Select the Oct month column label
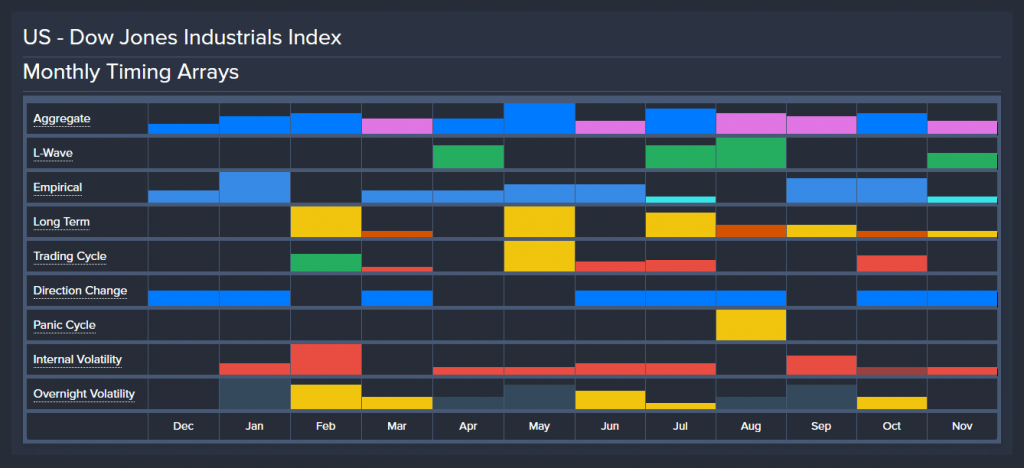The width and height of the screenshot is (1024, 468). coord(891,426)
